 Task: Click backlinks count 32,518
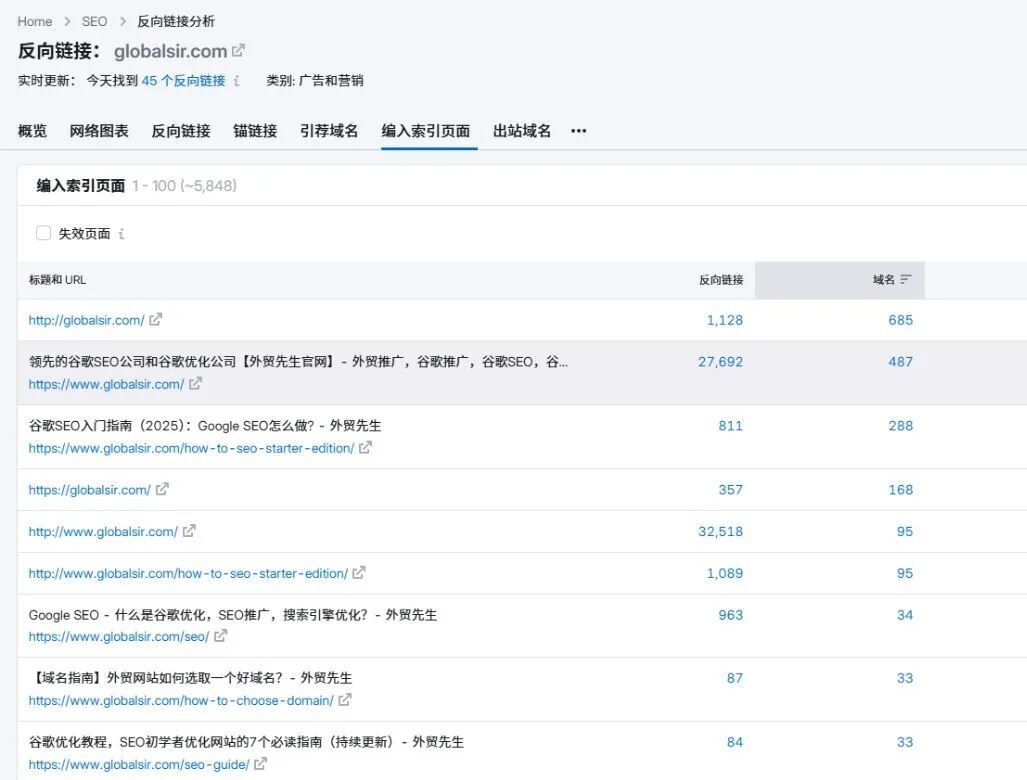pos(720,532)
